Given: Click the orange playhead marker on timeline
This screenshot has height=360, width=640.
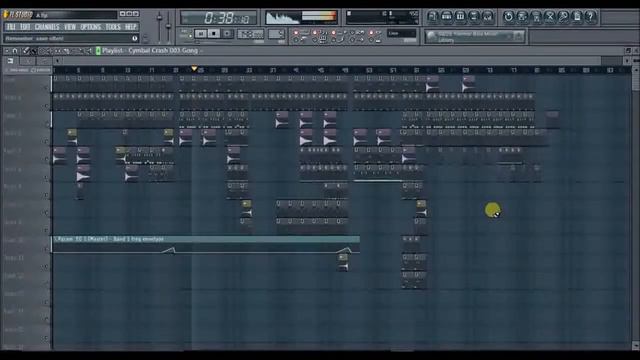Looking at the screenshot, I should 194,69.
